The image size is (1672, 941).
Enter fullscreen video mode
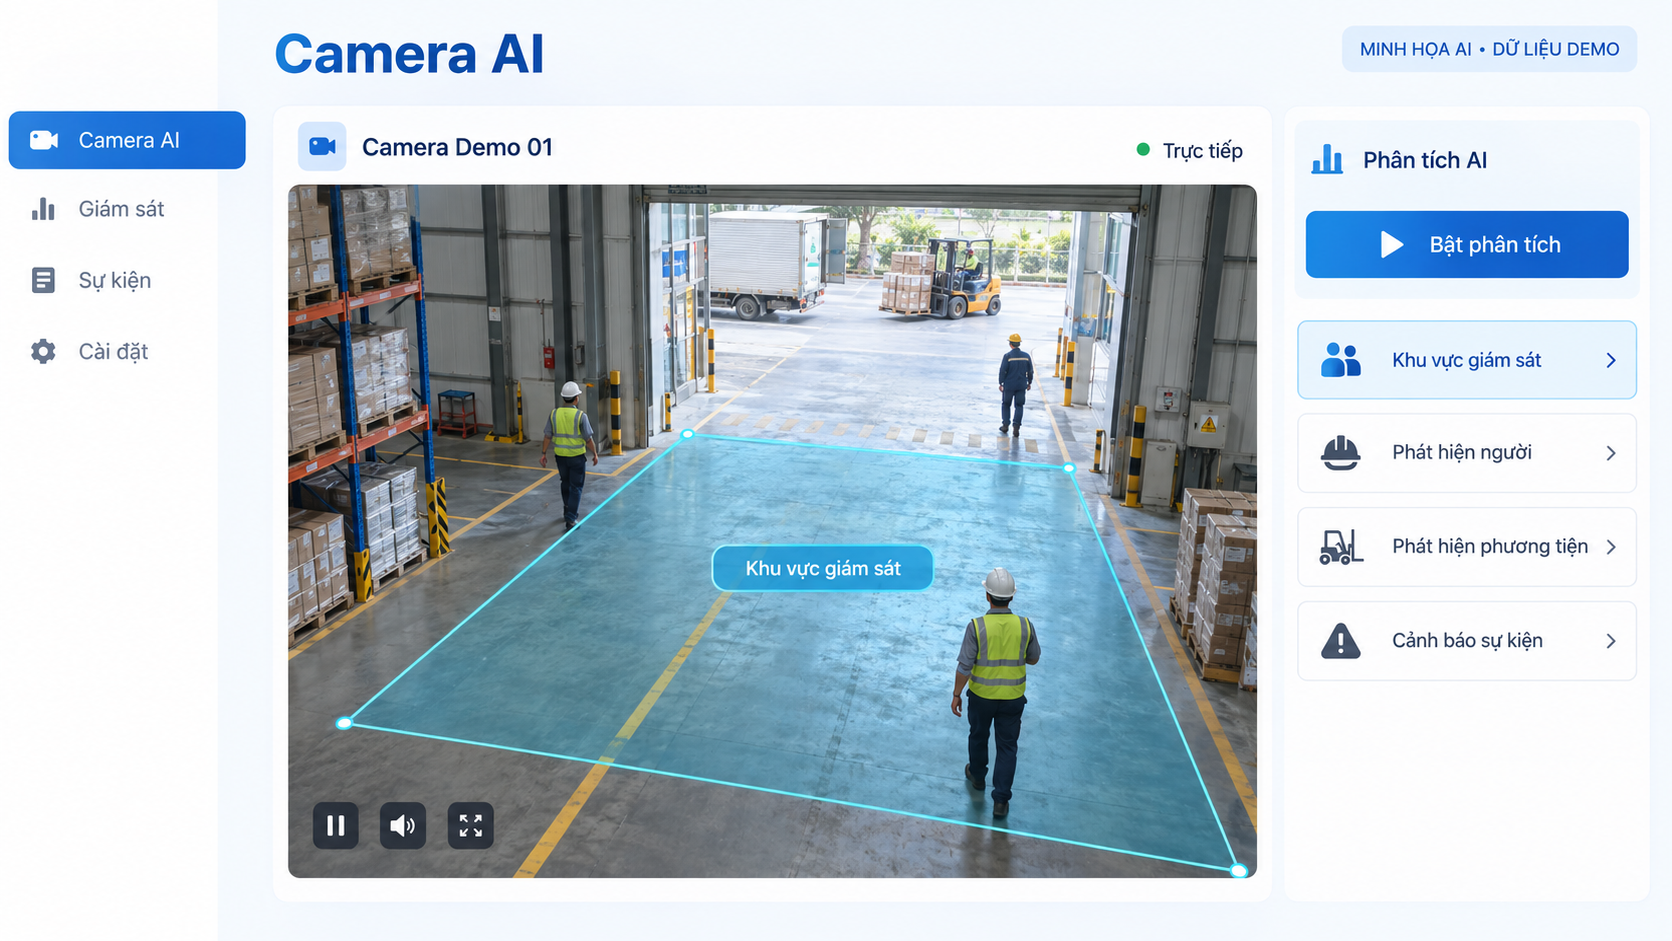[471, 826]
